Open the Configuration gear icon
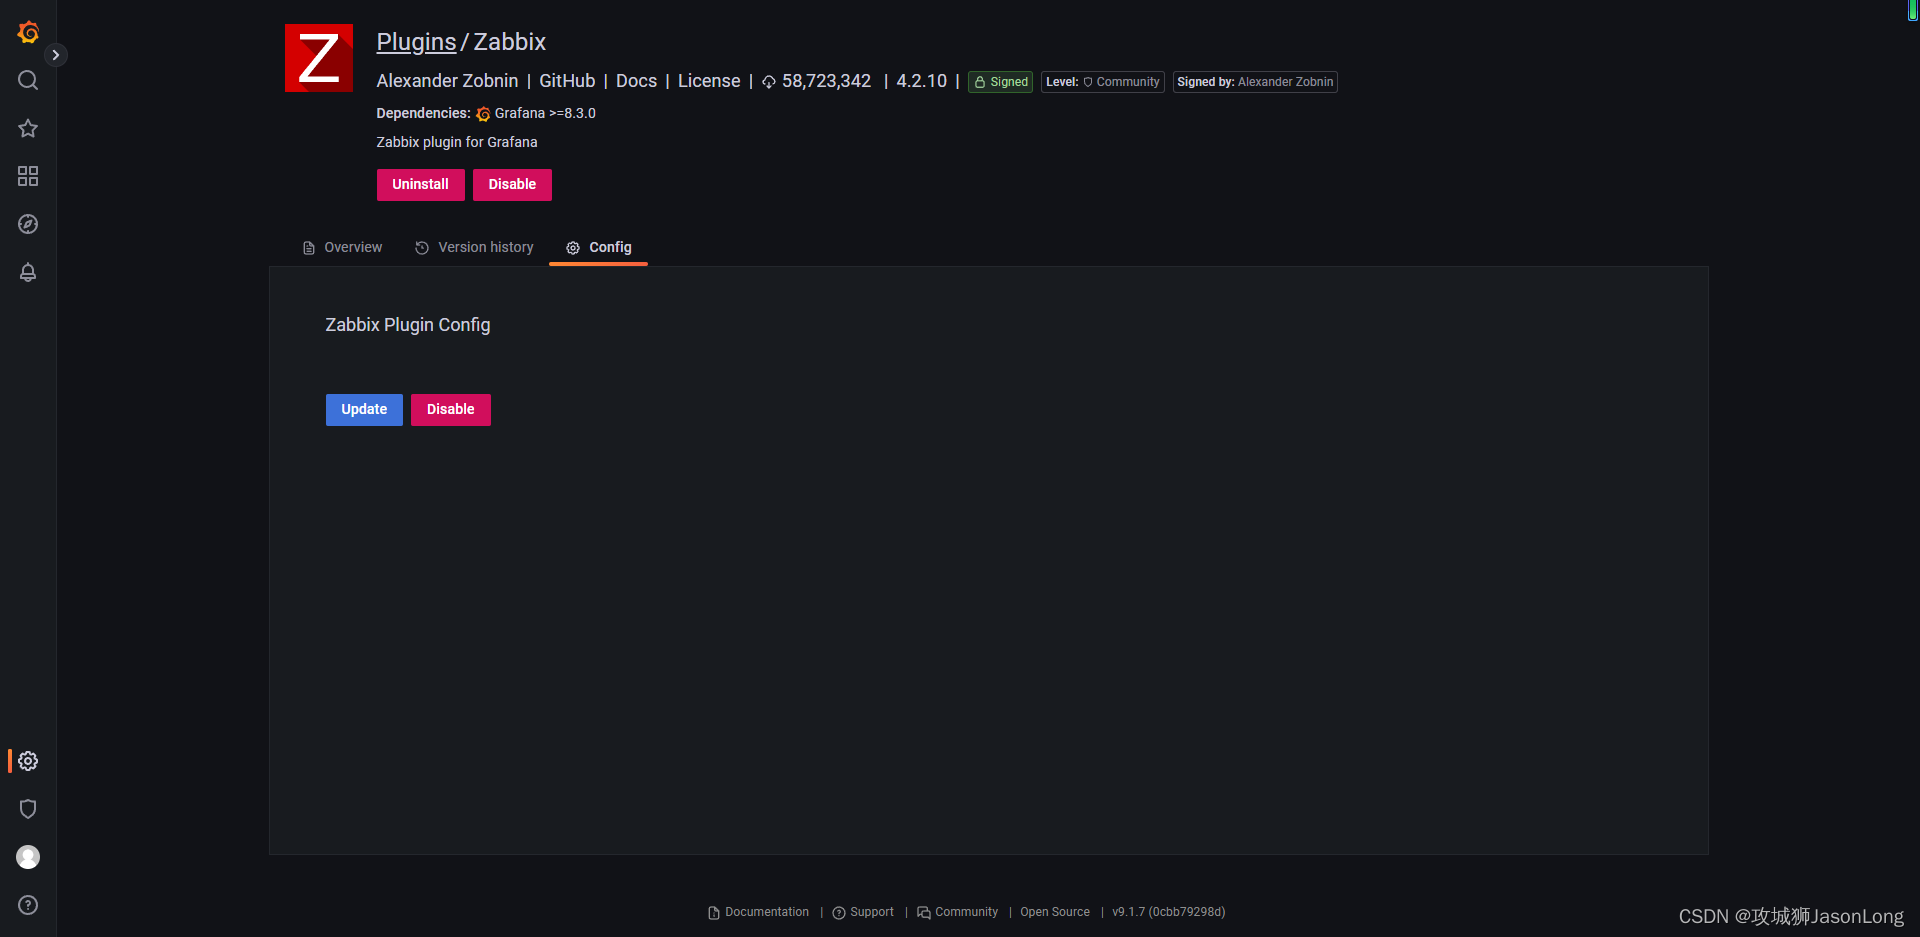1920x937 pixels. [28, 761]
